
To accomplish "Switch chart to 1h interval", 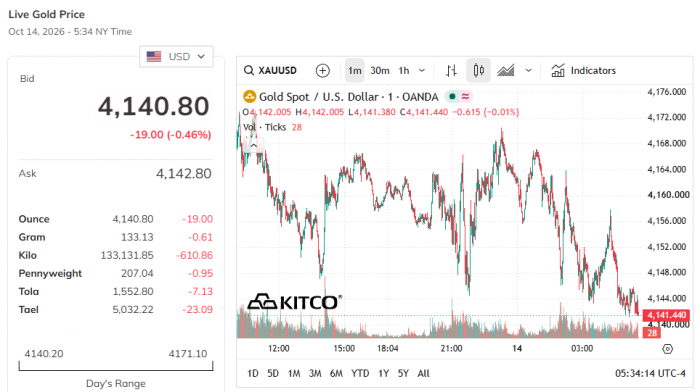I will click(404, 71).
